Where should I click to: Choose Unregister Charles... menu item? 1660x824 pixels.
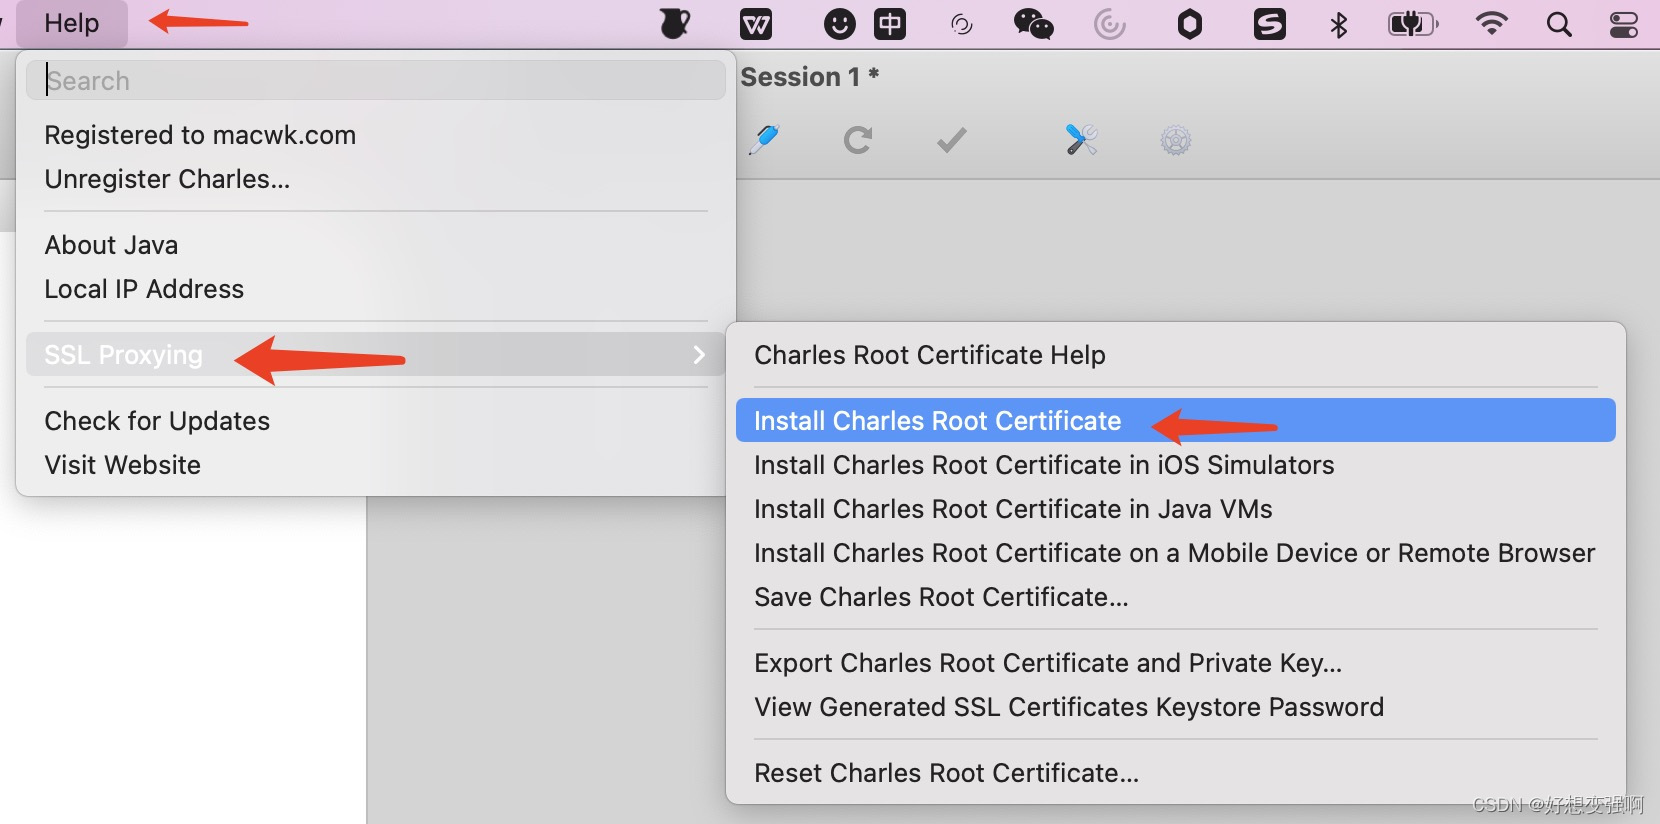(167, 179)
